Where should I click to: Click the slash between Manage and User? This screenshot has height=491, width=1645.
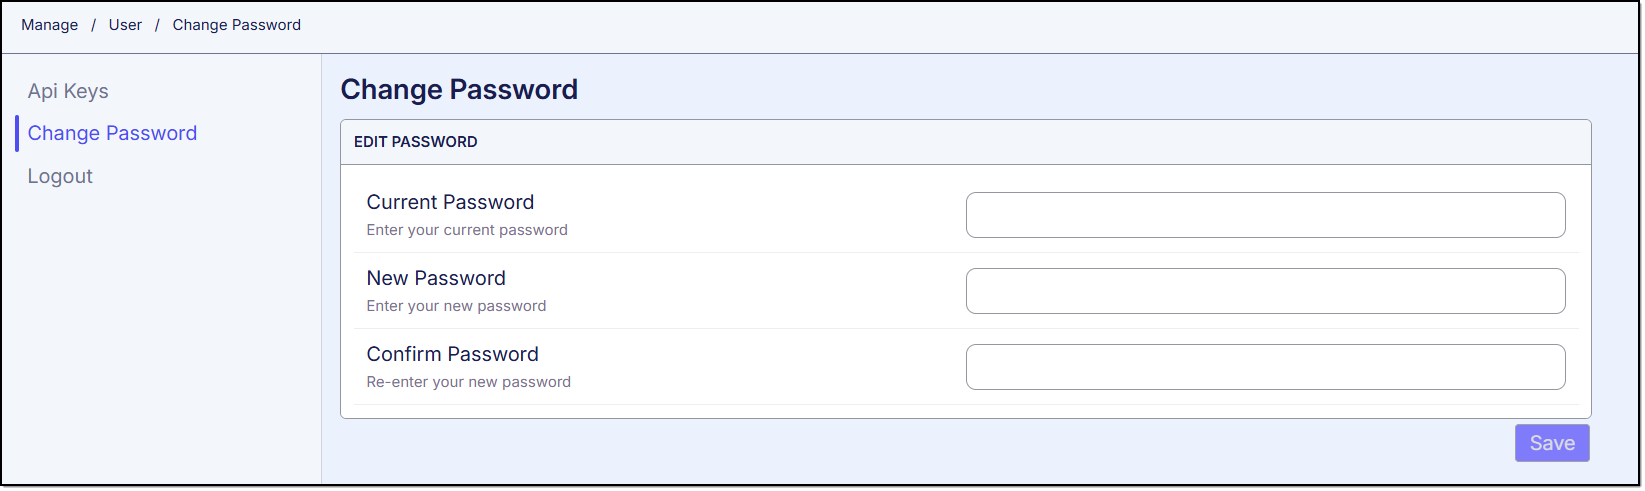93,25
